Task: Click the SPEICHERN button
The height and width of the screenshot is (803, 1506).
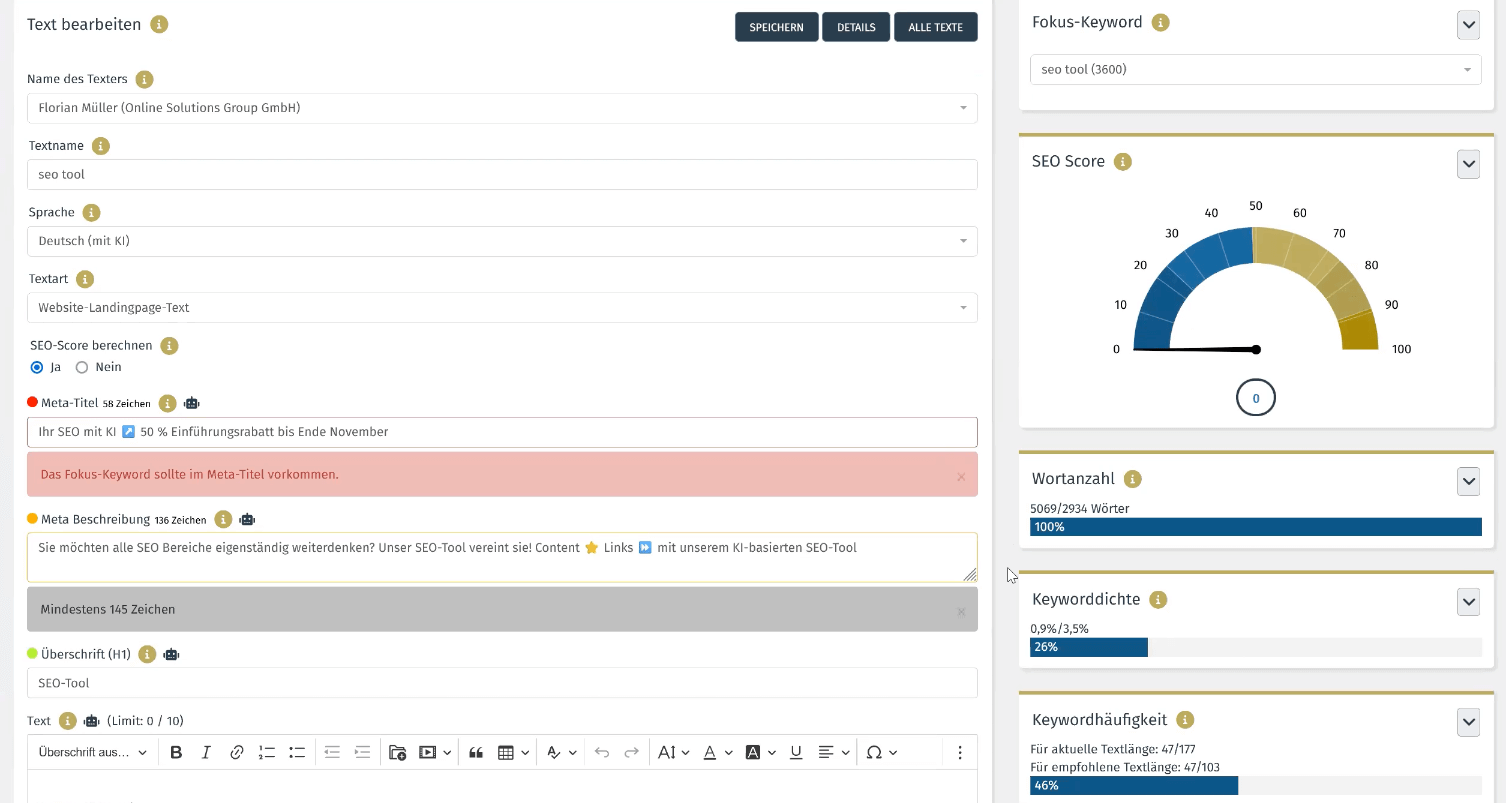Action: 776,27
